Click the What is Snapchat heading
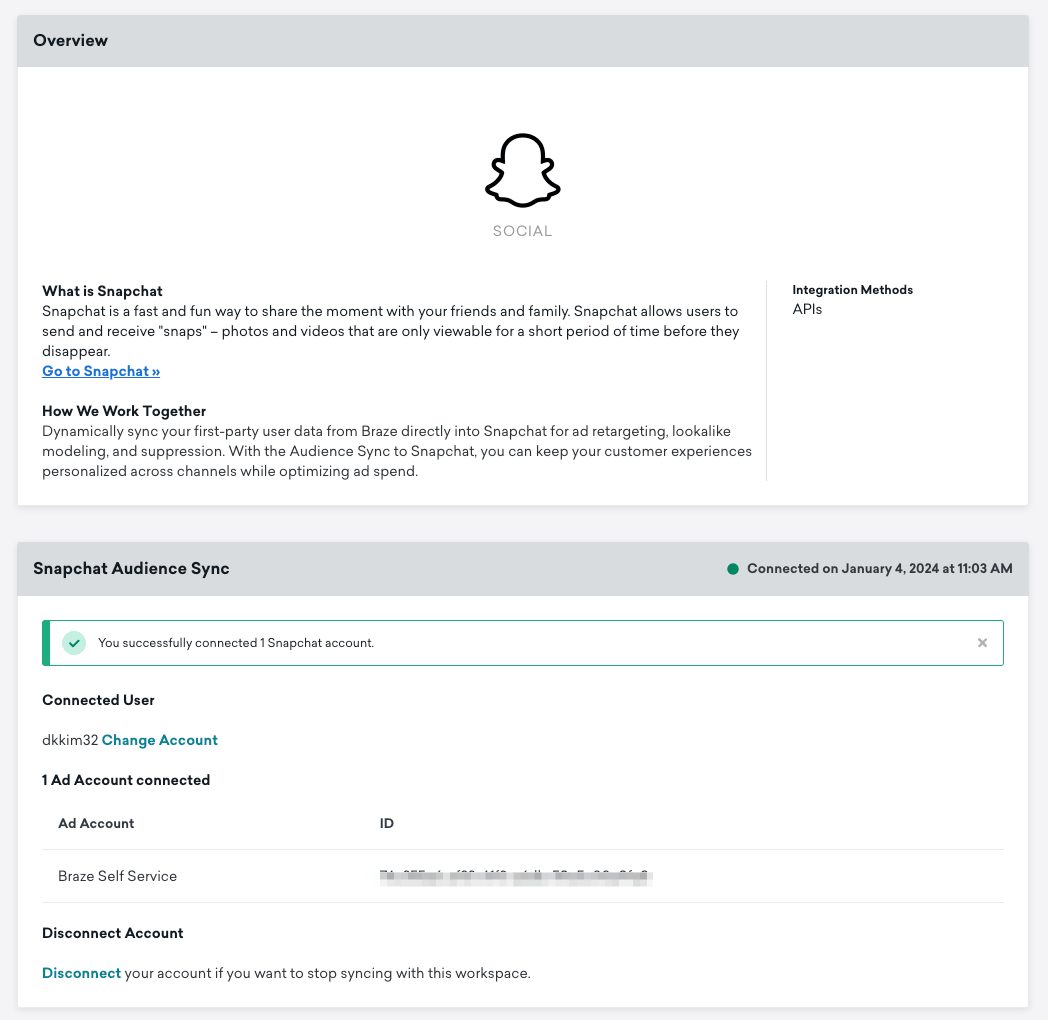 (x=102, y=291)
